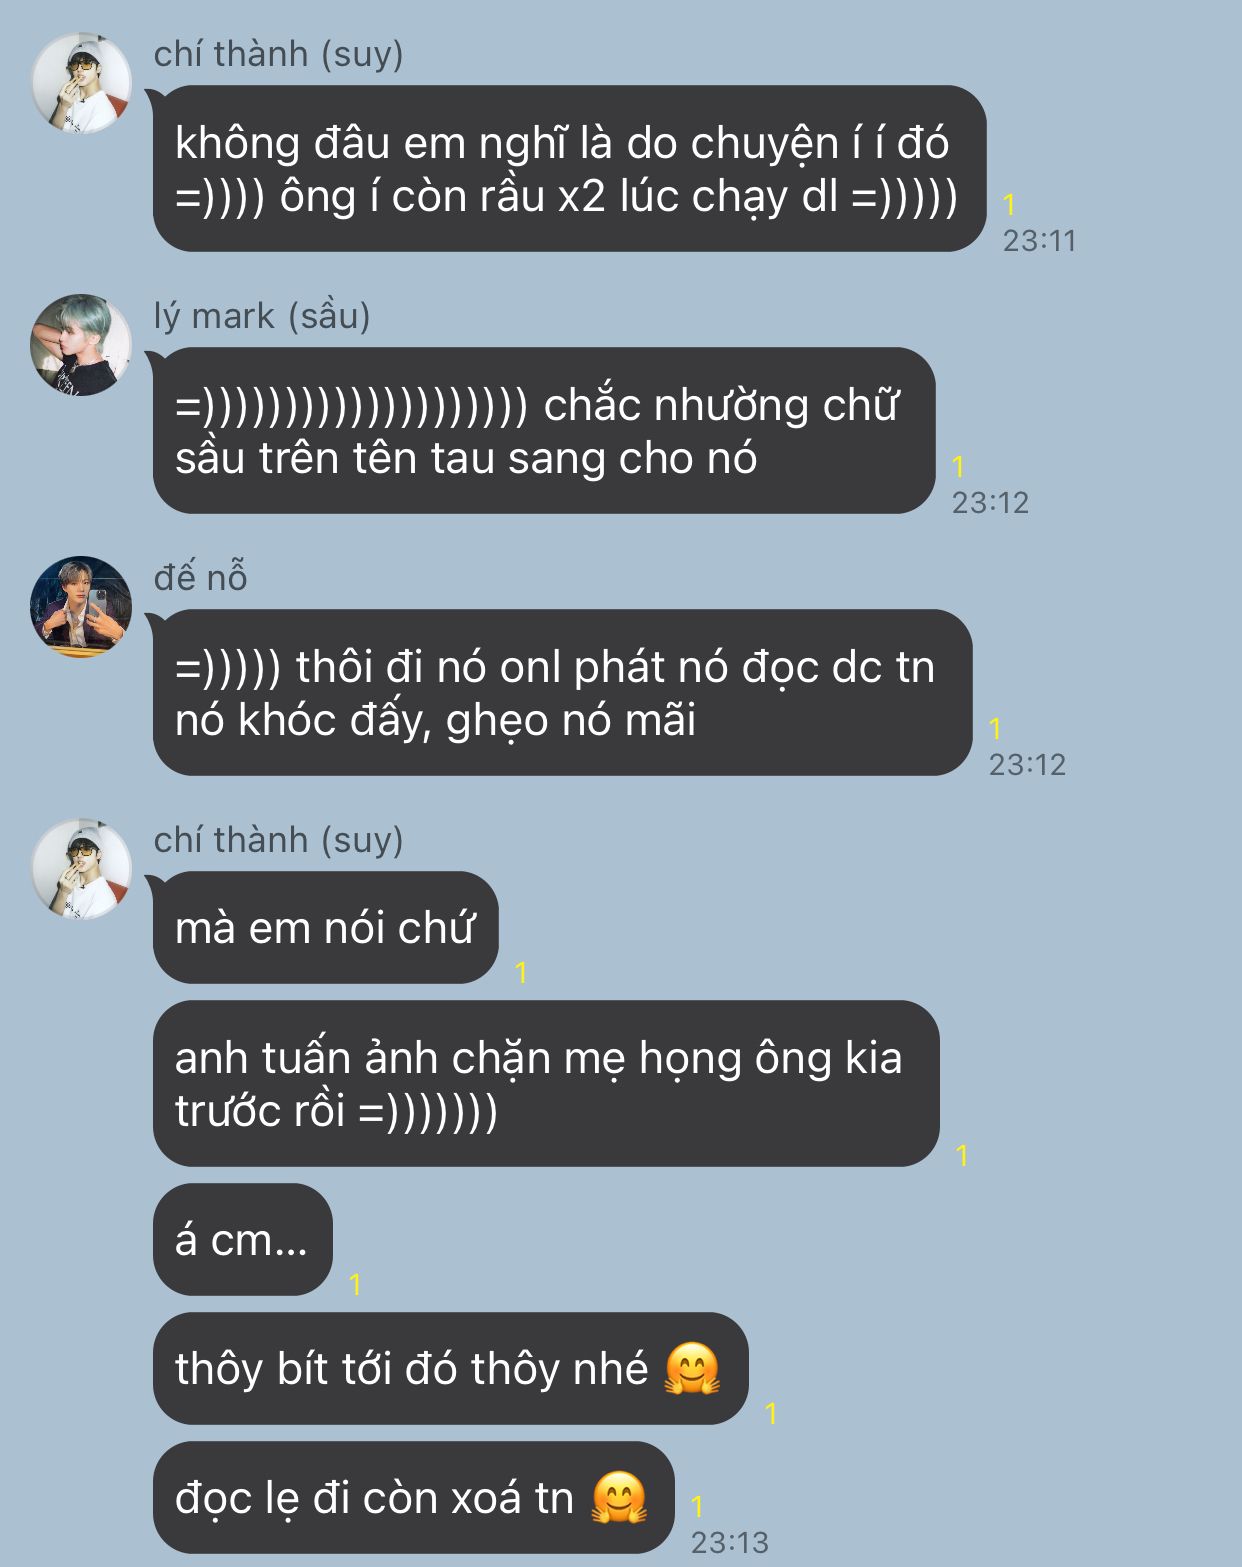Tap the 'đọc lẹ đi còn xoá tn' message
Image resolution: width=1242 pixels, height=1567 pixels.
[x=413, y=1498]
